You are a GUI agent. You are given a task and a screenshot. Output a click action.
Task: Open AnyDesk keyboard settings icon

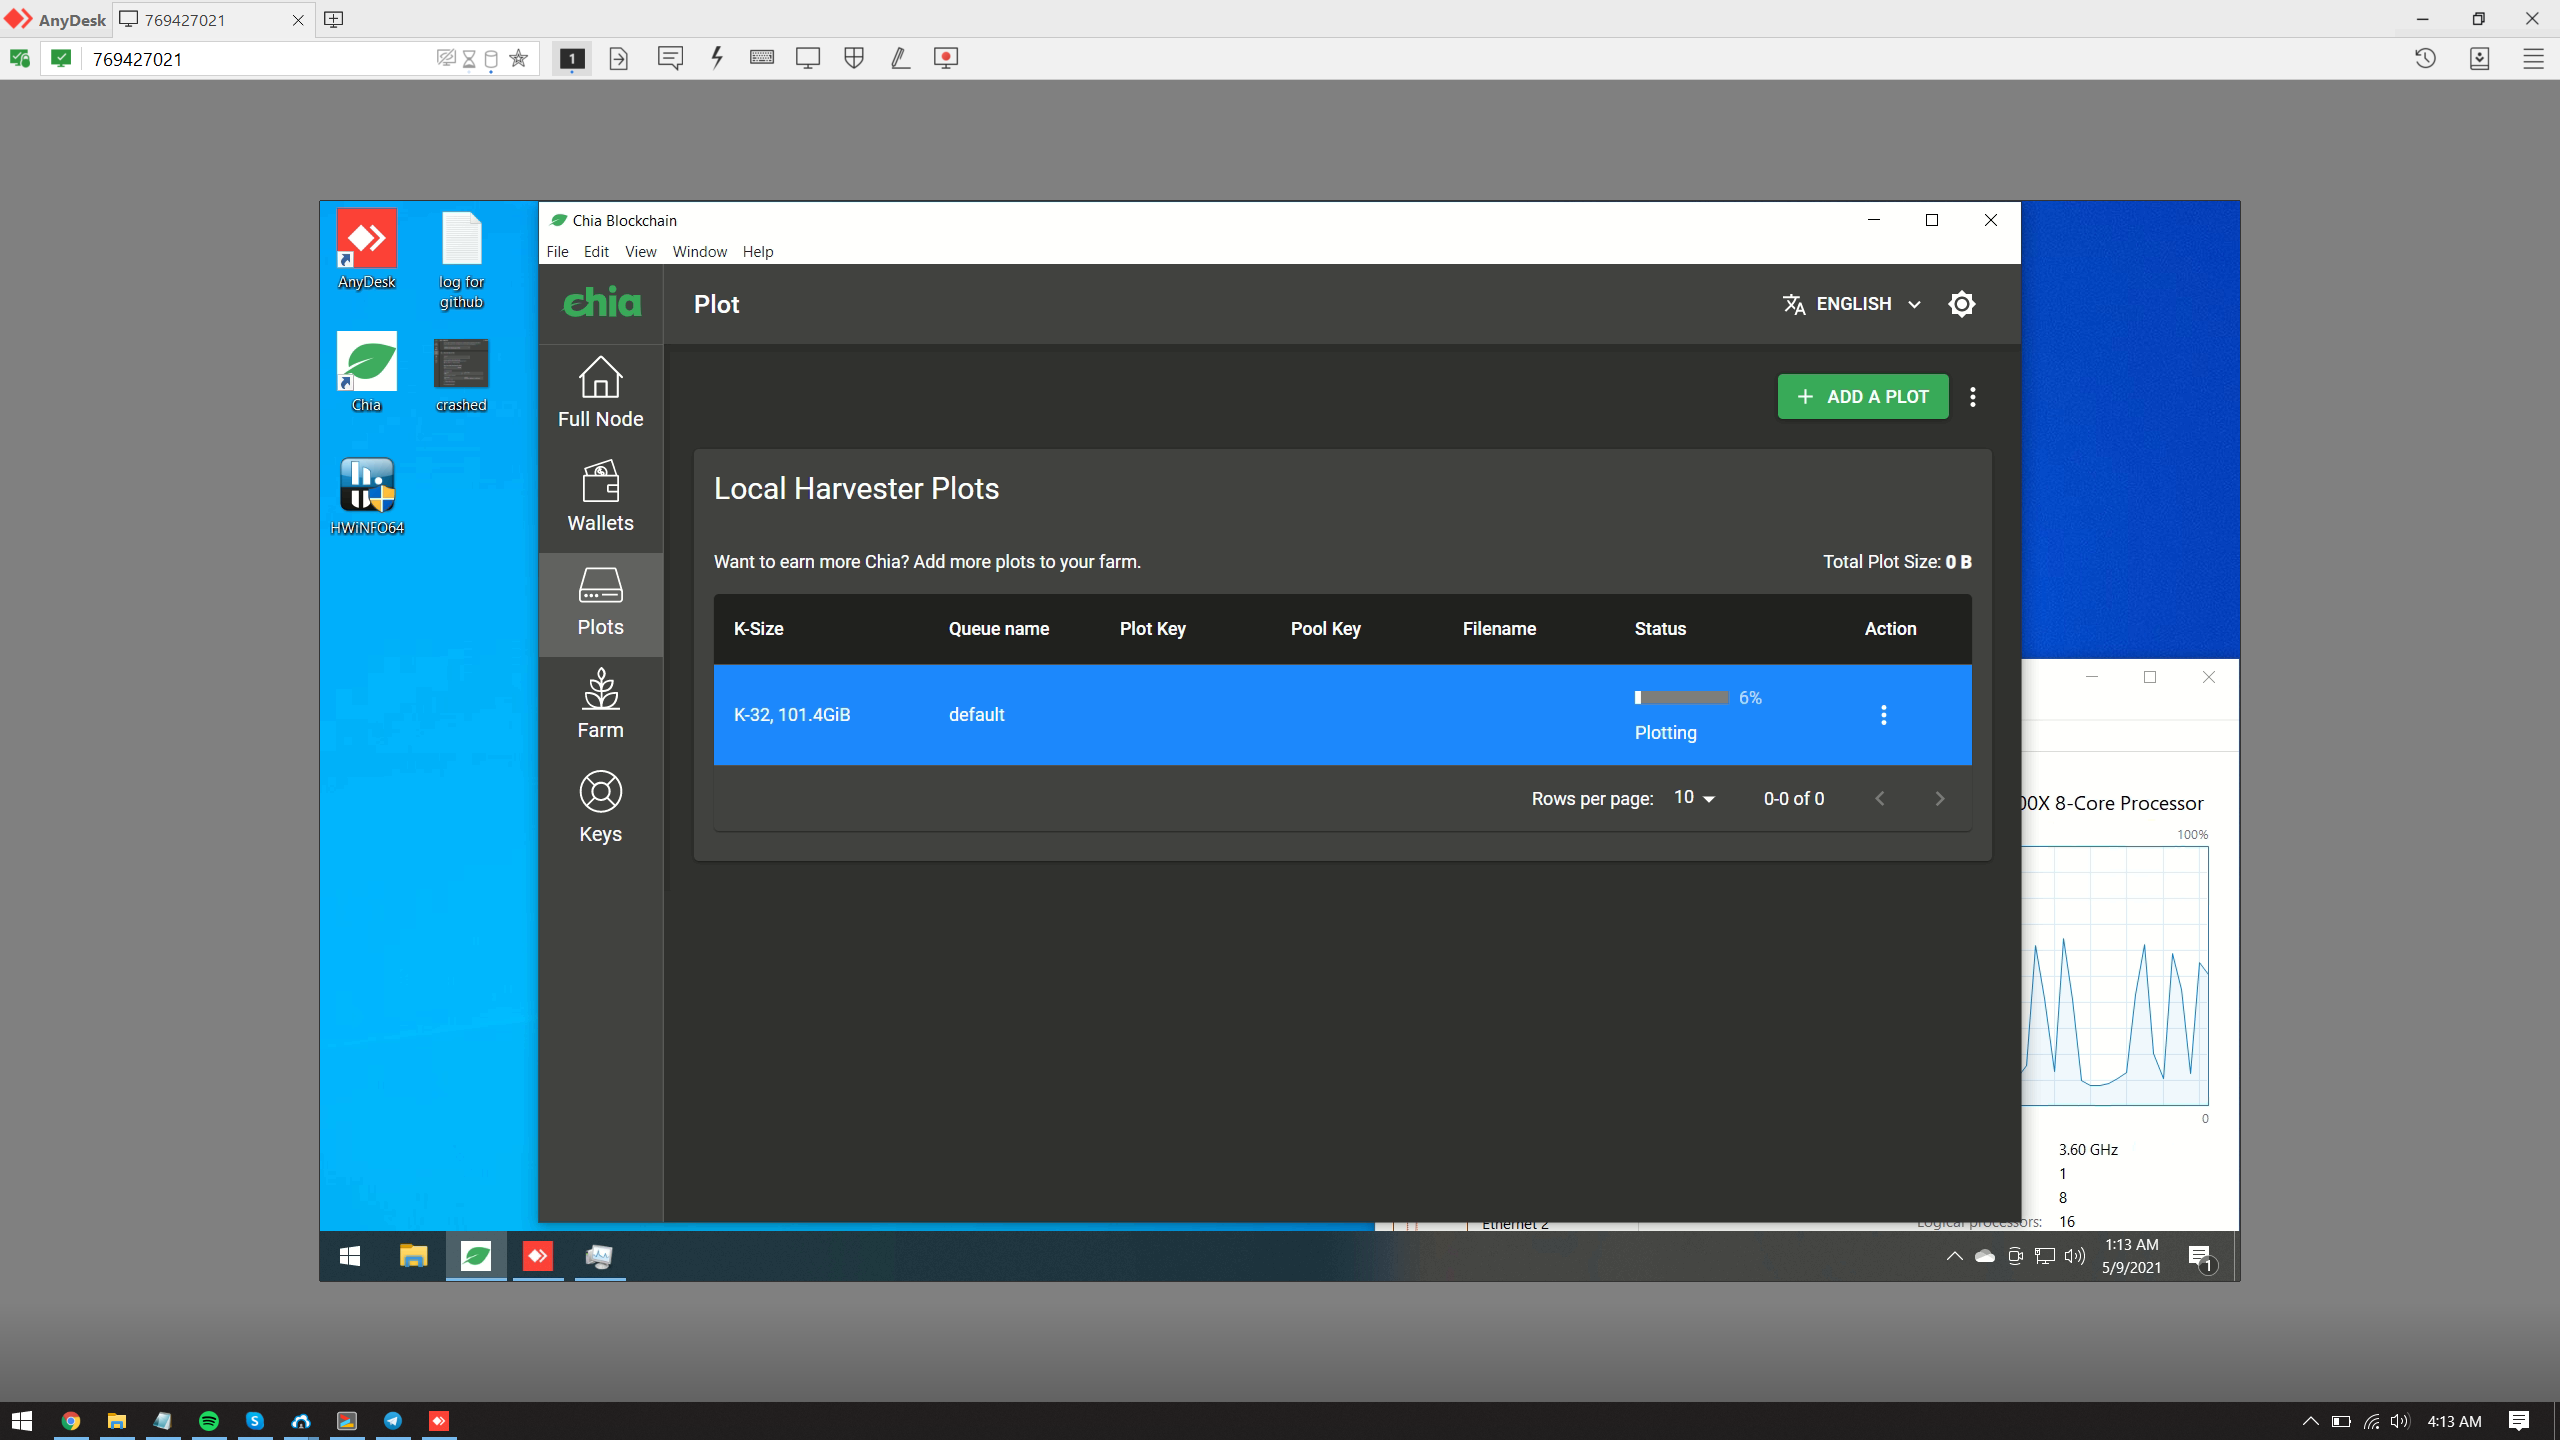coord(762,58)
